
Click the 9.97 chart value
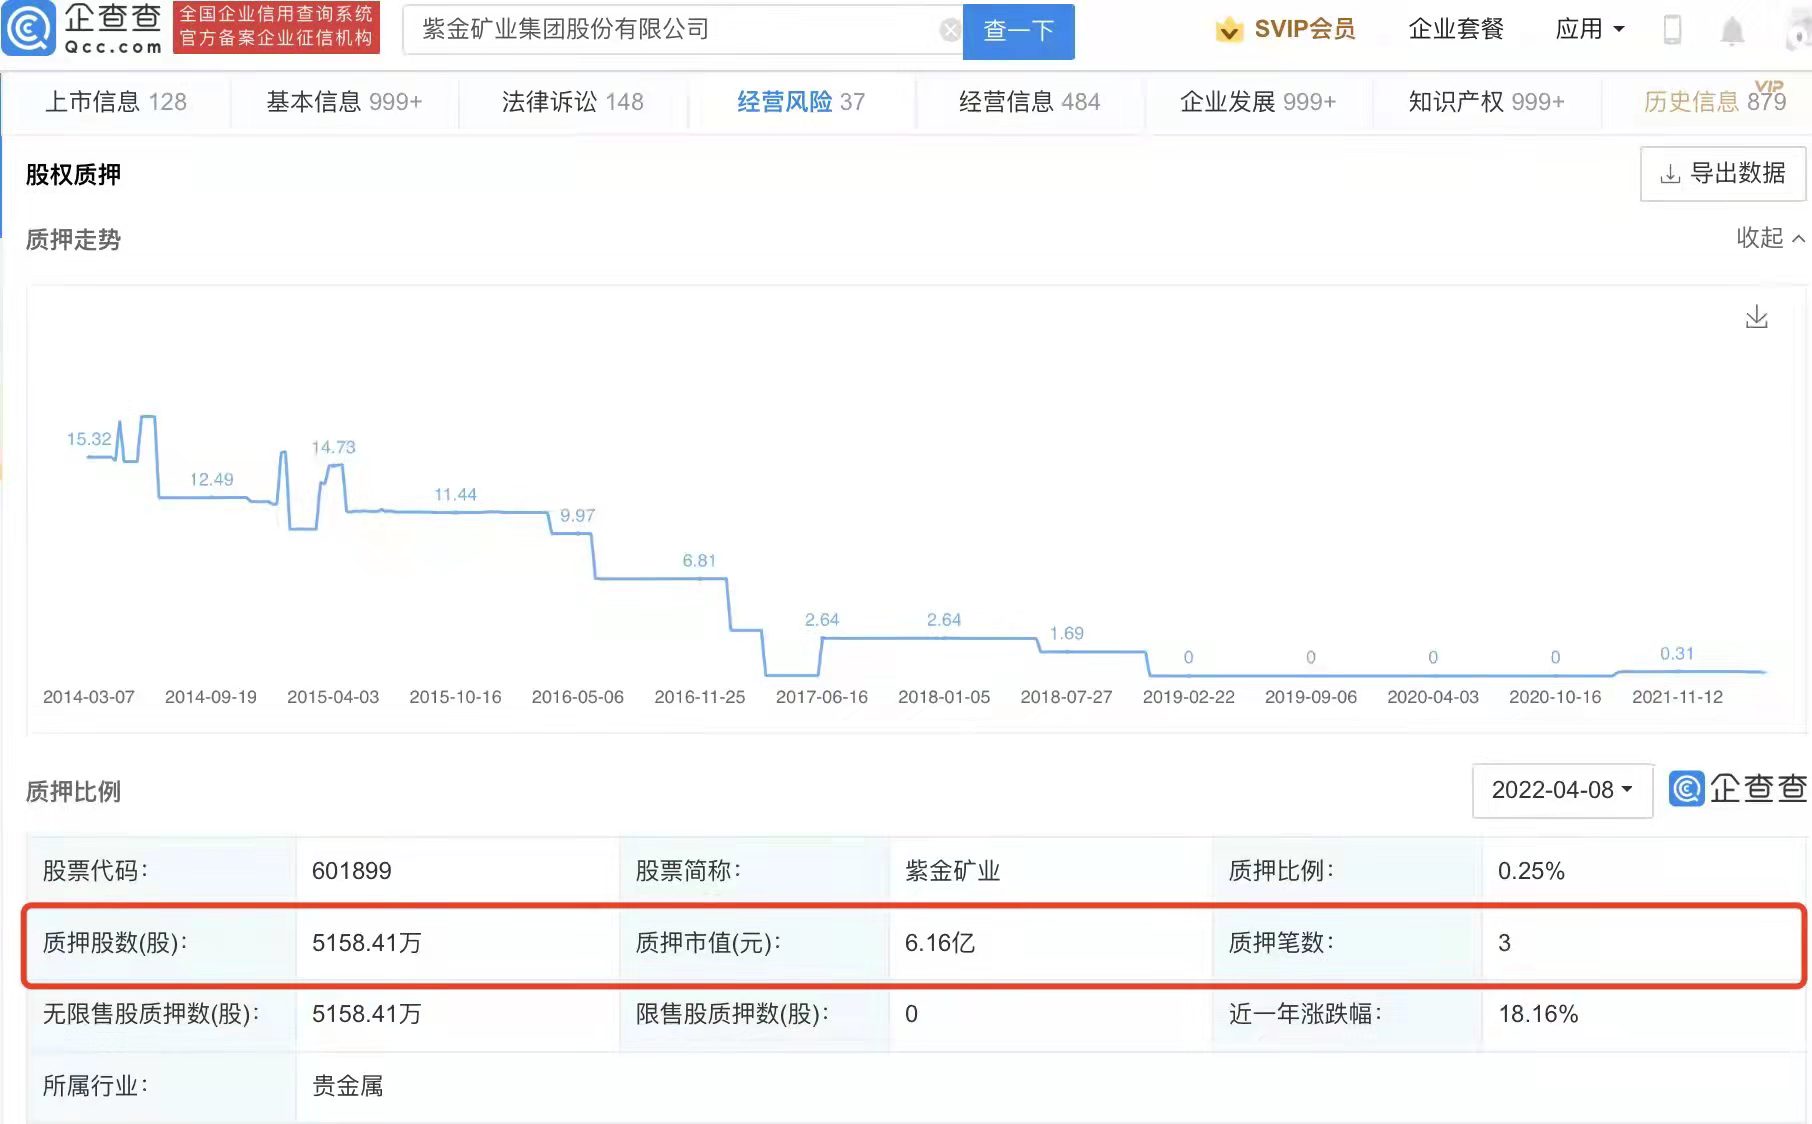tap(577, 515)
